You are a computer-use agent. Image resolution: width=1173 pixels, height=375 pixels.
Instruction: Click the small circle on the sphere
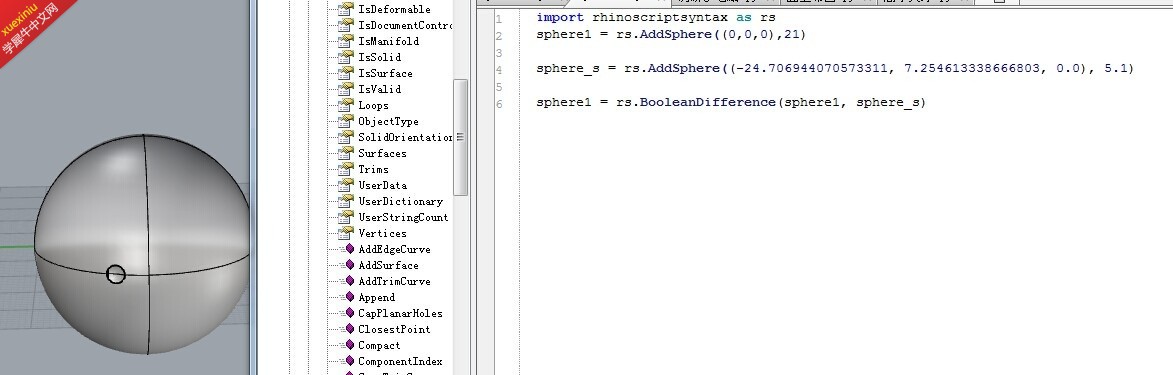[x=115, y=274]
